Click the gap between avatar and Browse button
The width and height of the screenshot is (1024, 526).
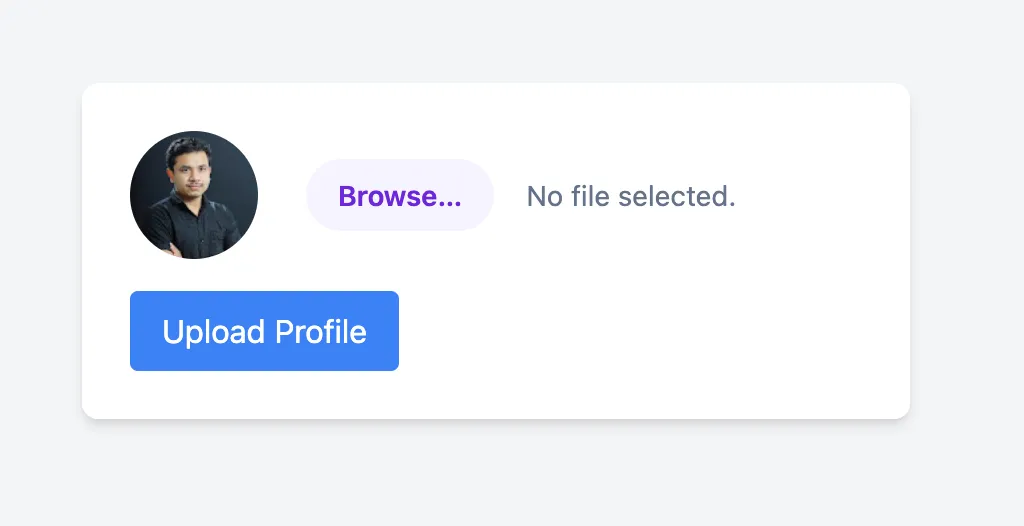282,196
